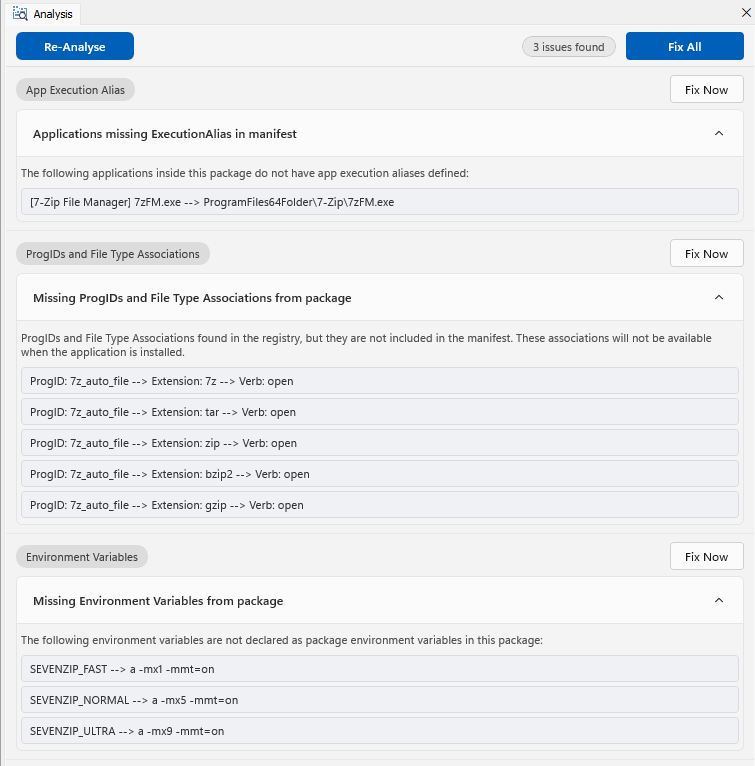Collapse Missing Environment Variables section chevron
Image resolution: width=755 pixels, height=766 pixels.
click(719, 600)
